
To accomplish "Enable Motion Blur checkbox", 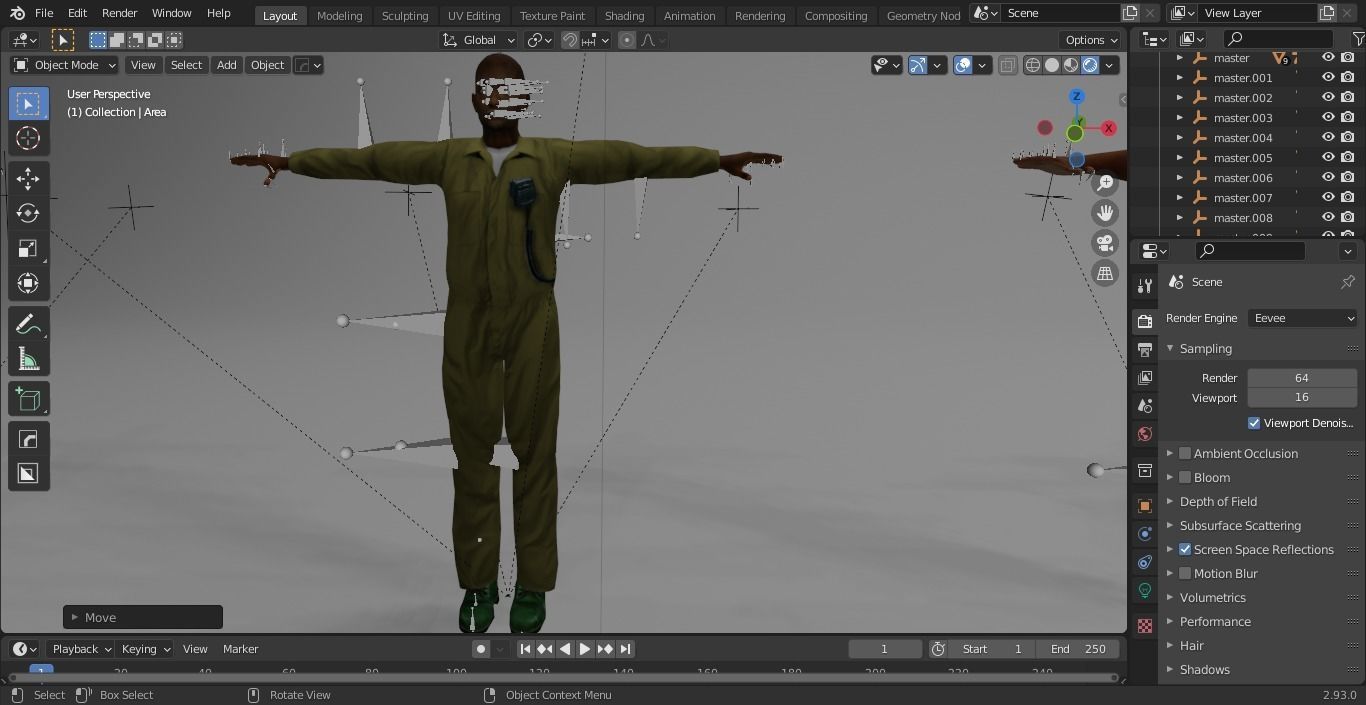I will 1185,573.
